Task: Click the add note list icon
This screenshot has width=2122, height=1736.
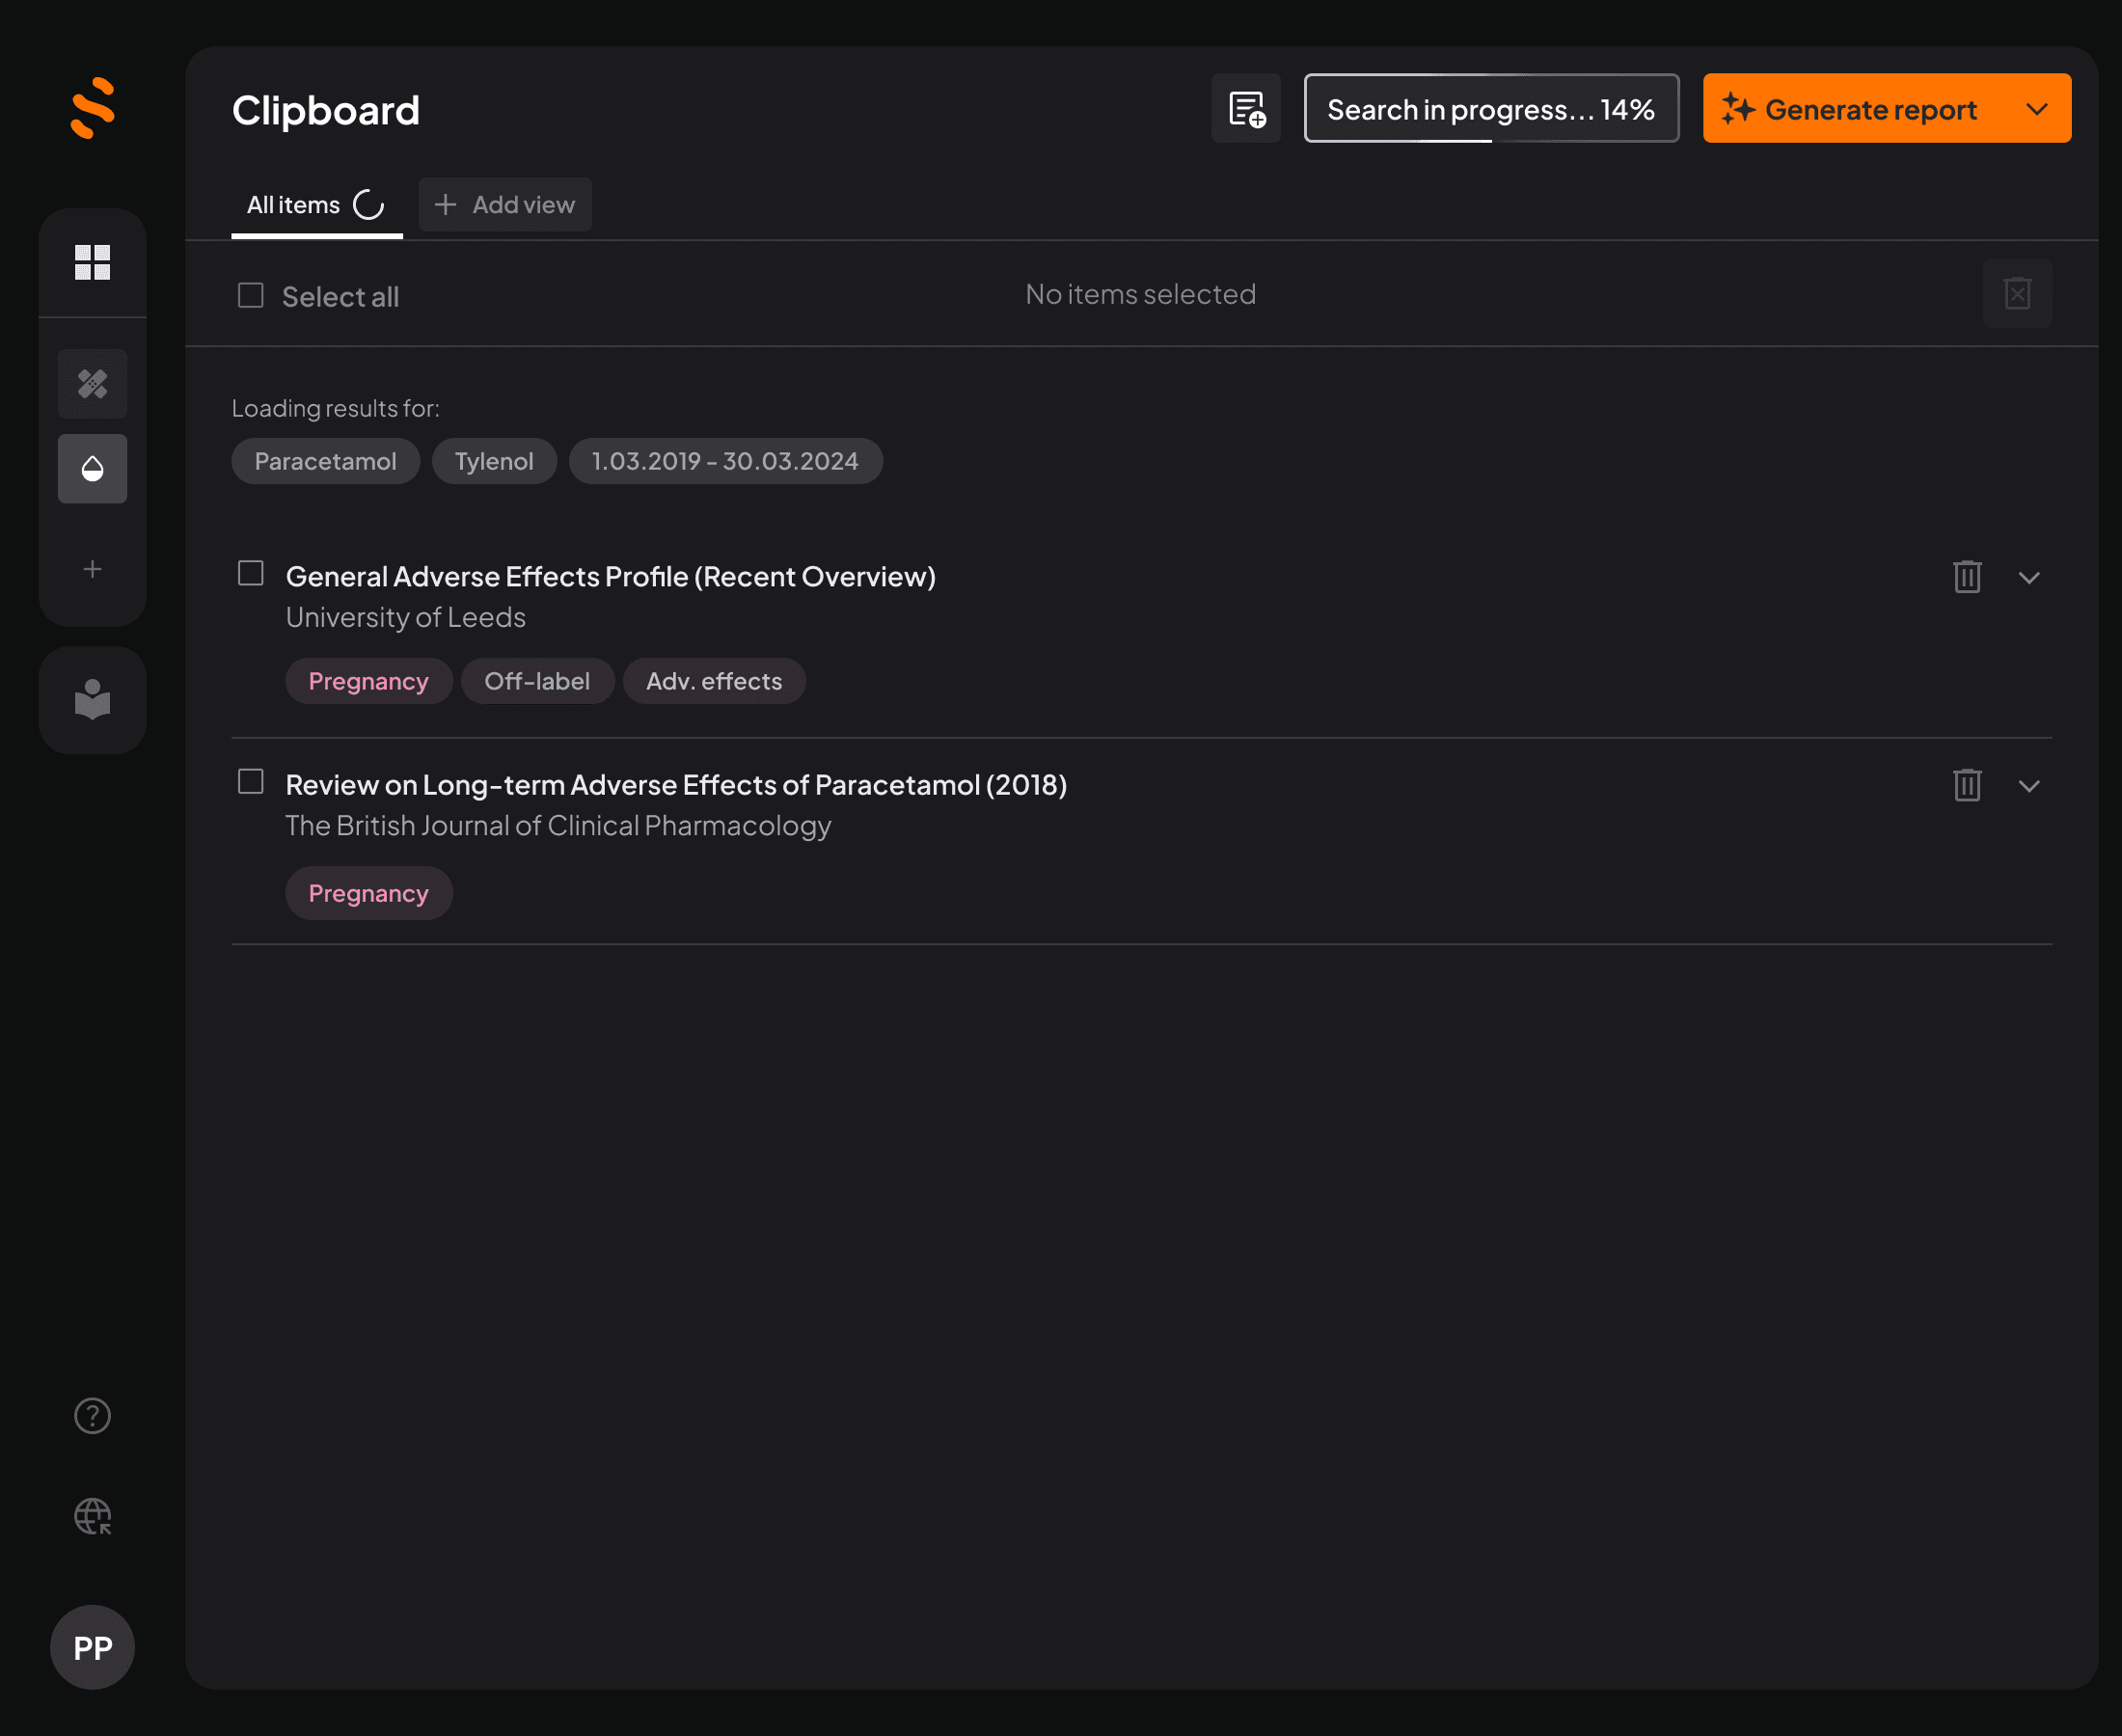Action: 1246,109
